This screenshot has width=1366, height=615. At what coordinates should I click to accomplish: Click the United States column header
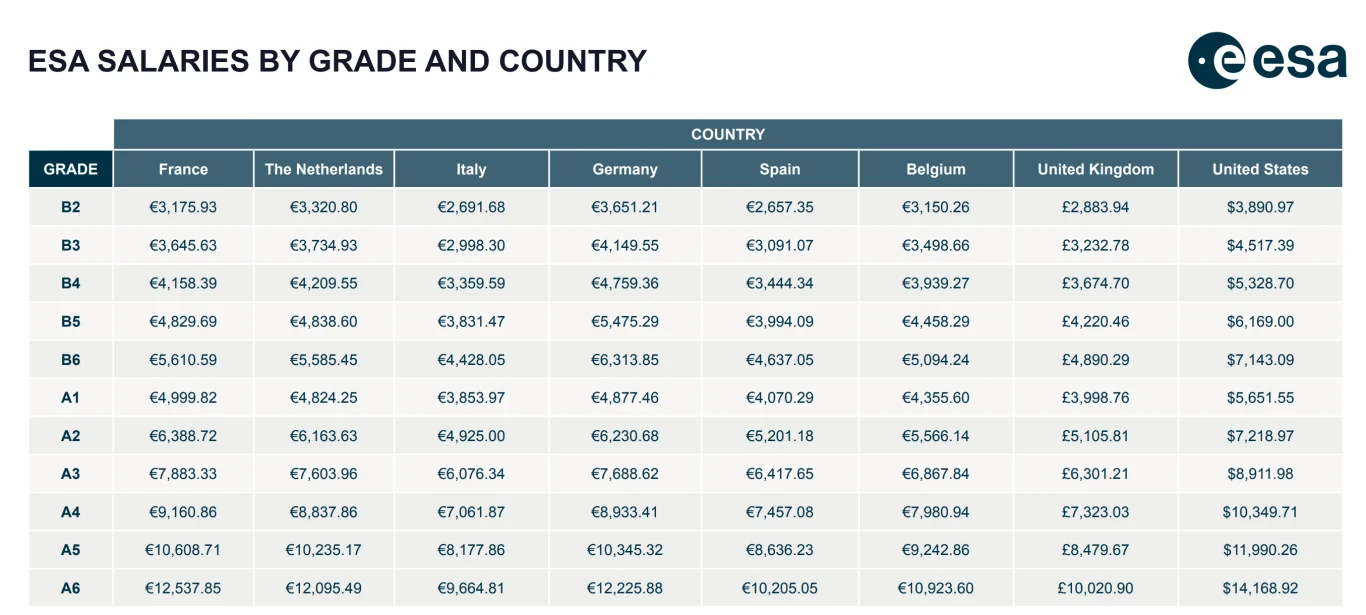tap(1260, 169)
